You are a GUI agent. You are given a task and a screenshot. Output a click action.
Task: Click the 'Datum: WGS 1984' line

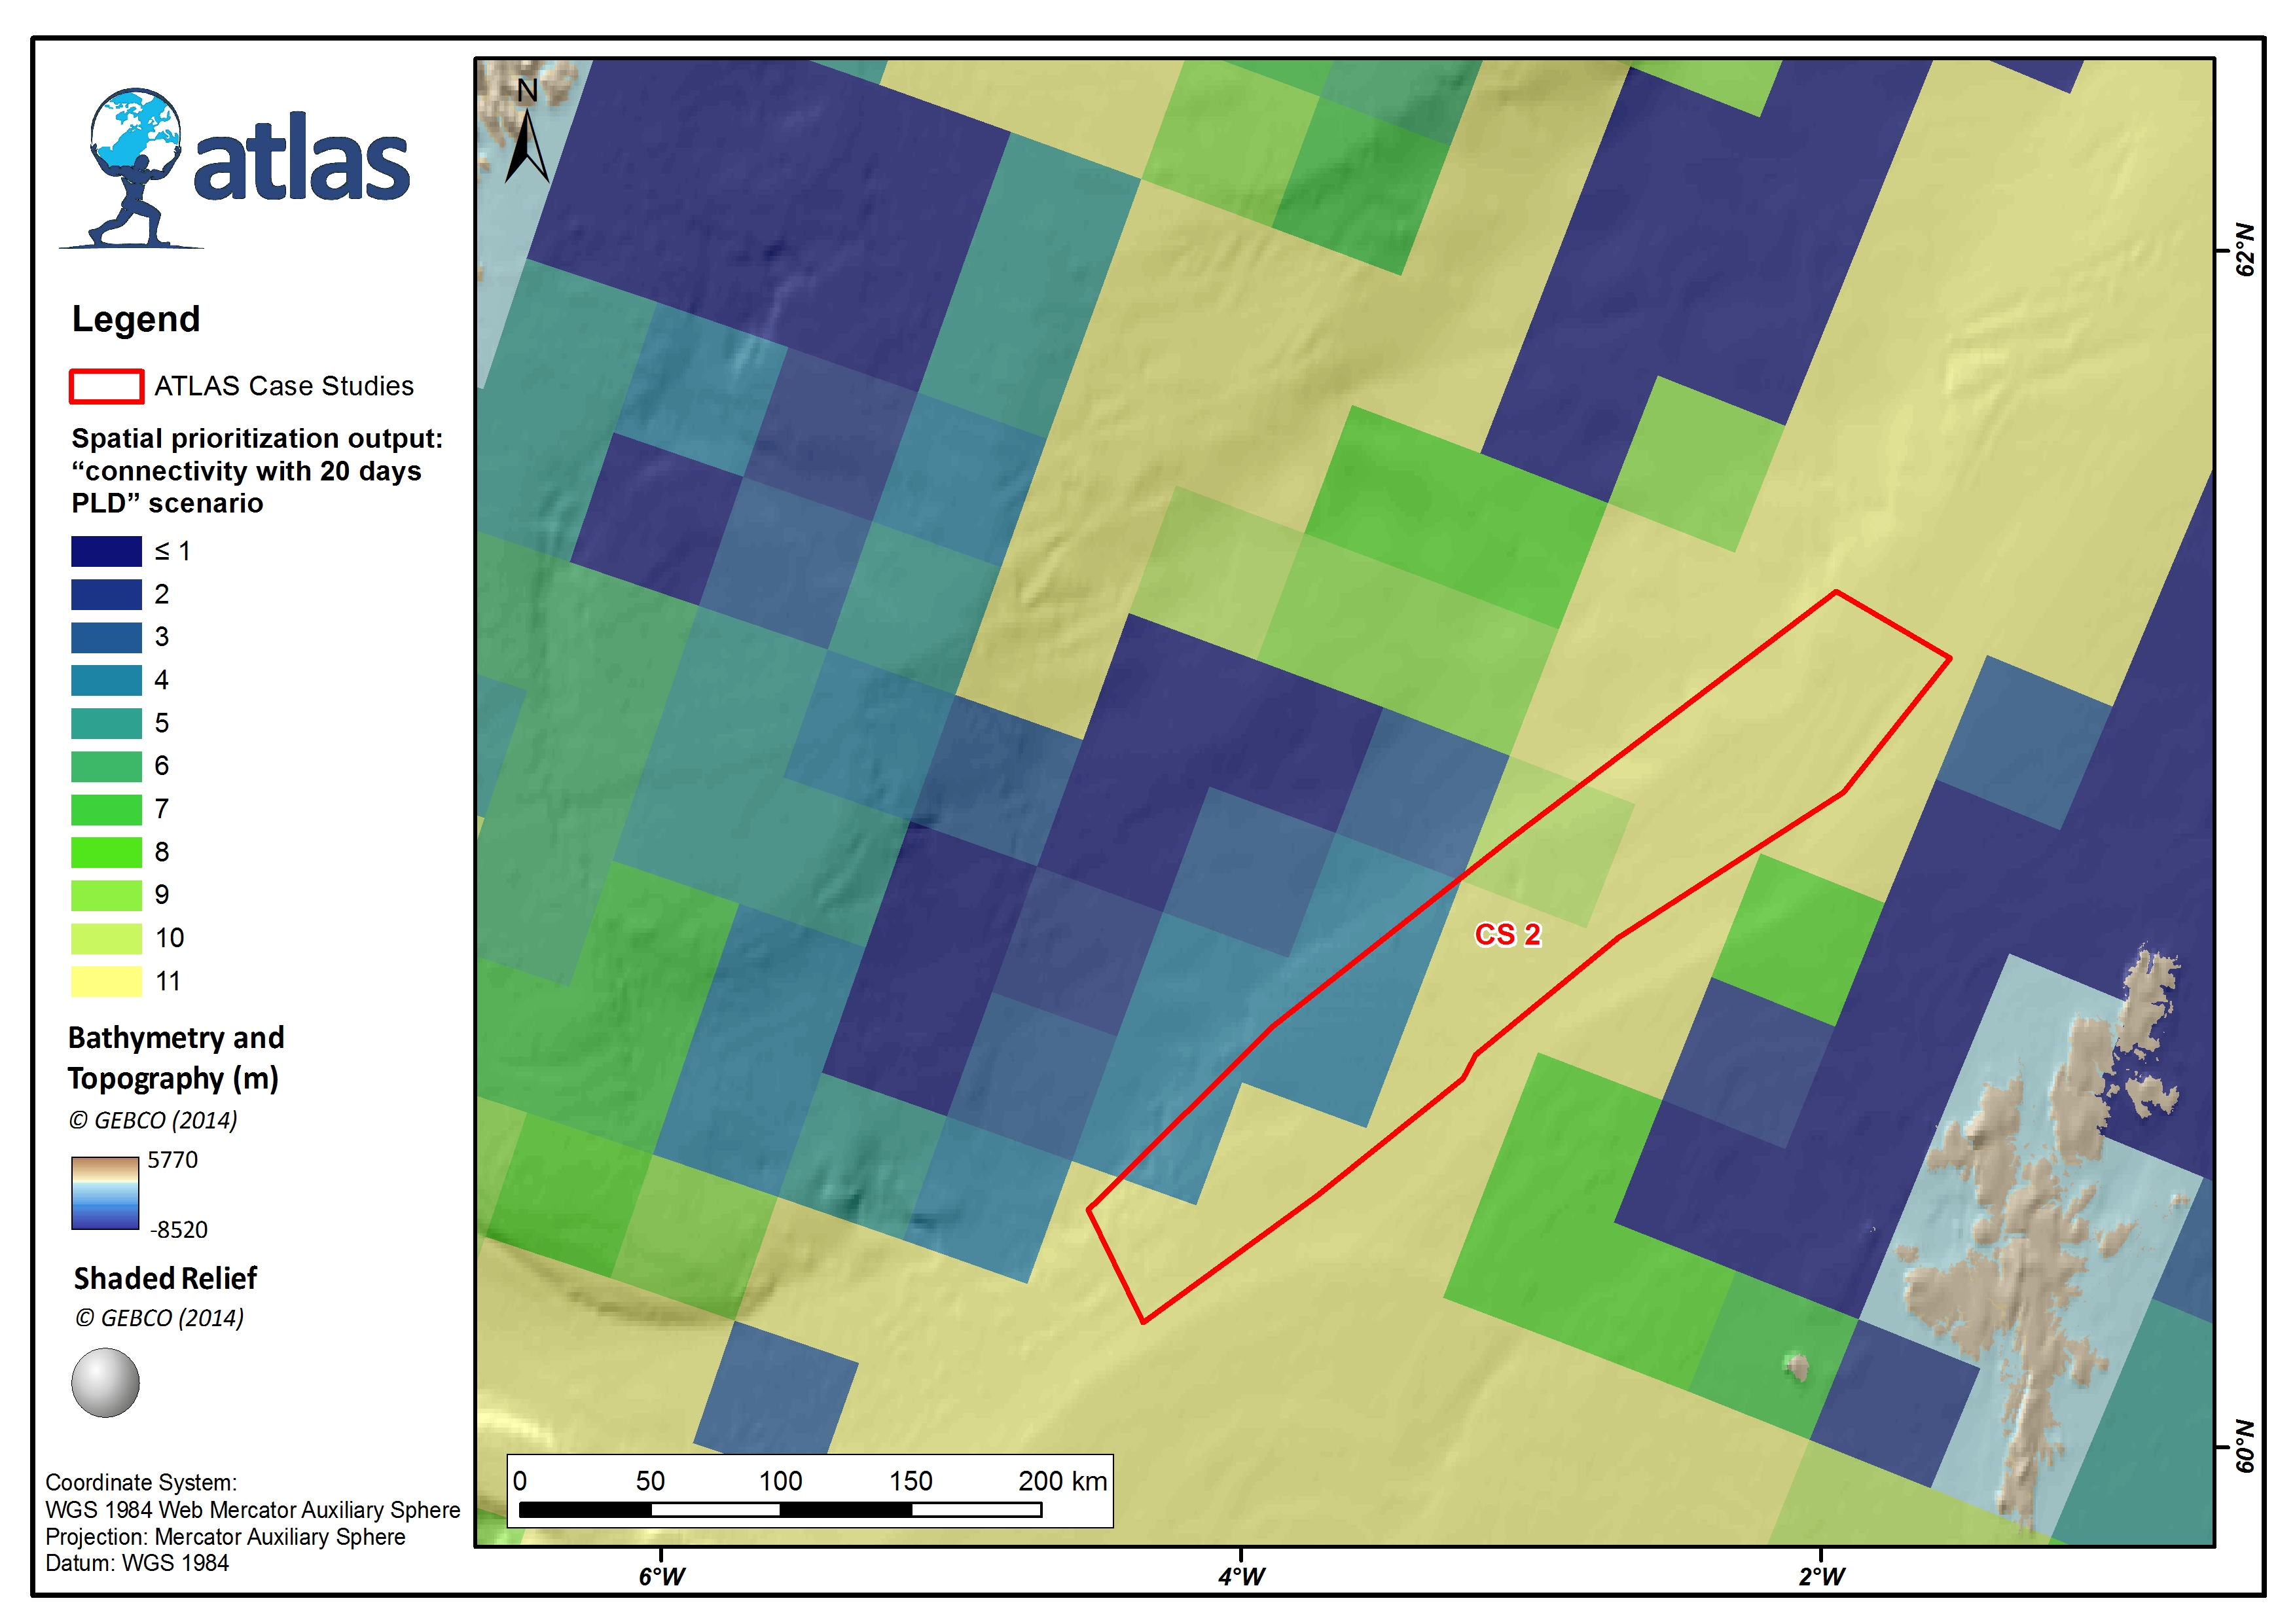137,1562
